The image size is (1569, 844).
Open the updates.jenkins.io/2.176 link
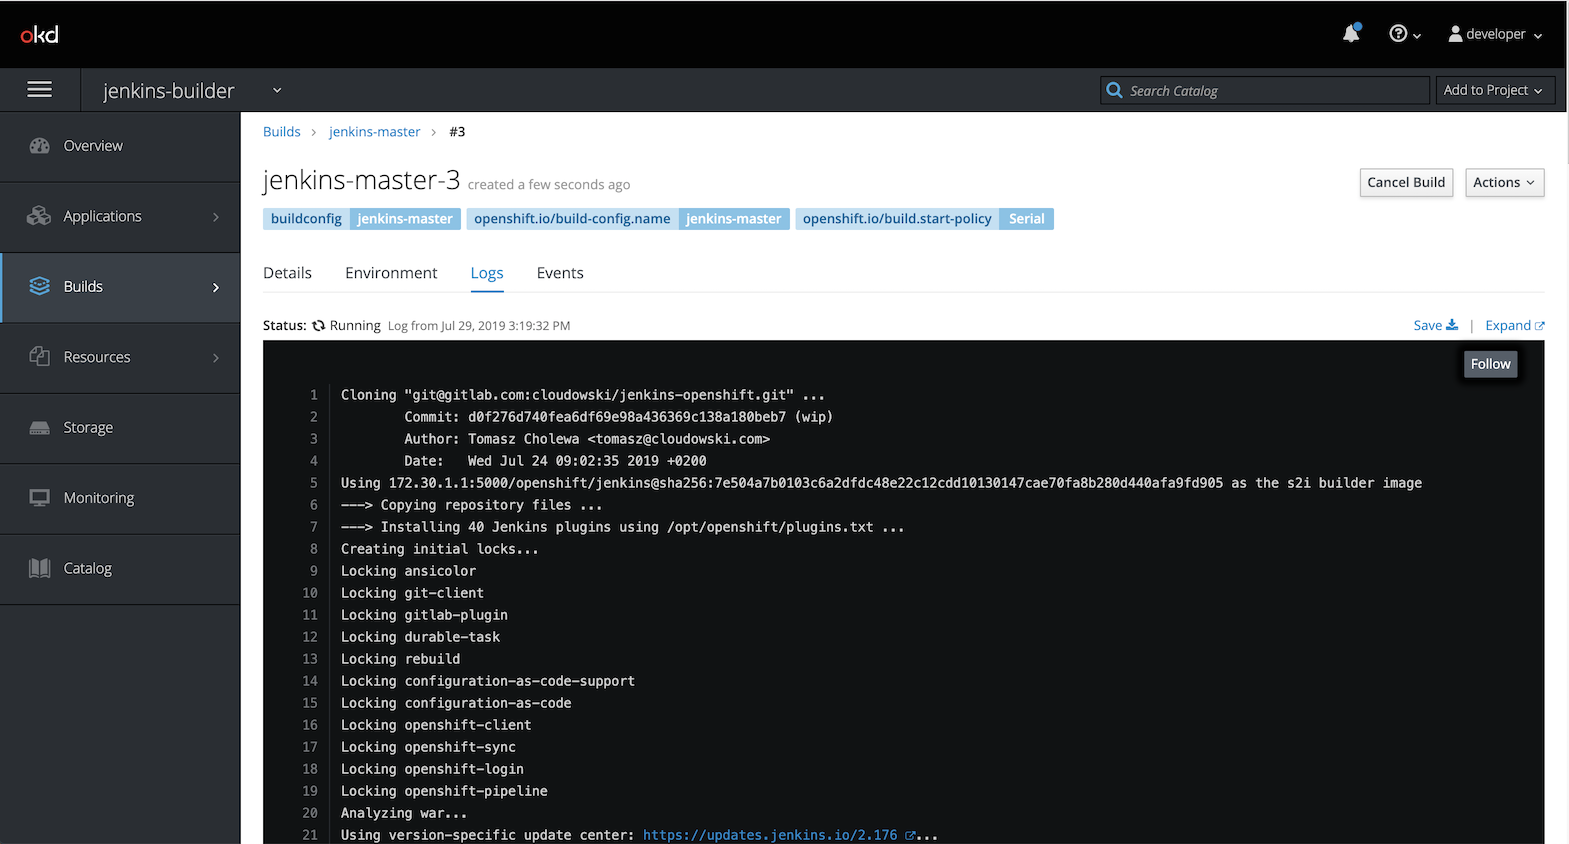[770, 835]
